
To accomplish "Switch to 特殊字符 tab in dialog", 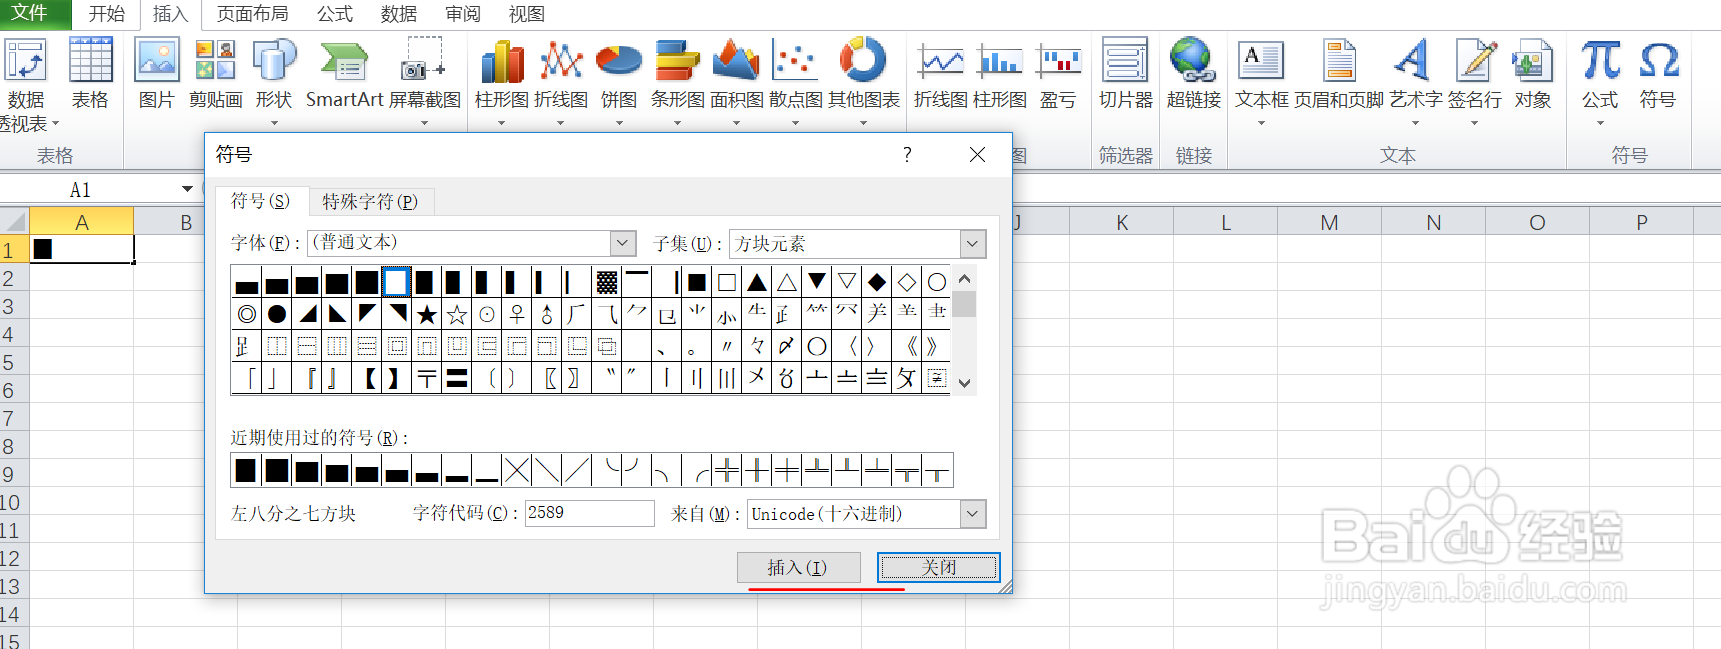I will [x=370, y=202].
